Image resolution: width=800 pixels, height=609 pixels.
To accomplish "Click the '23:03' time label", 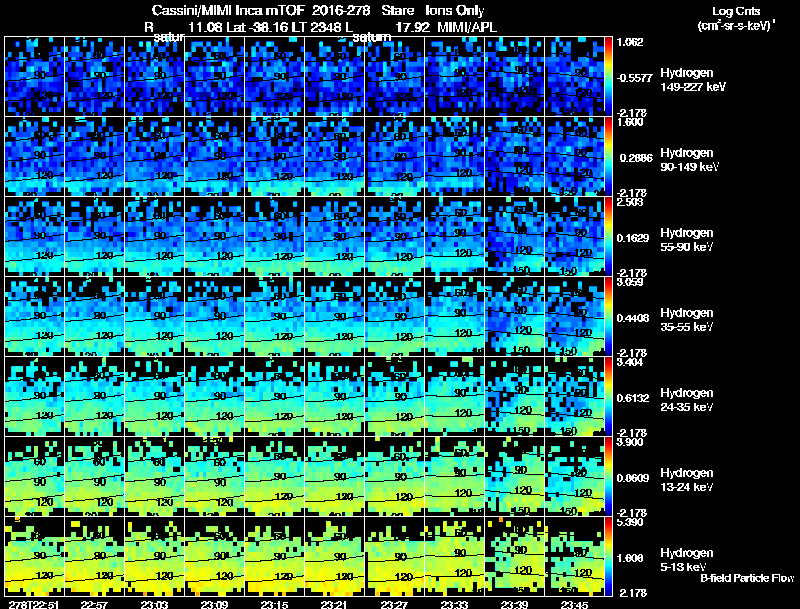I will tap(154, 604).
